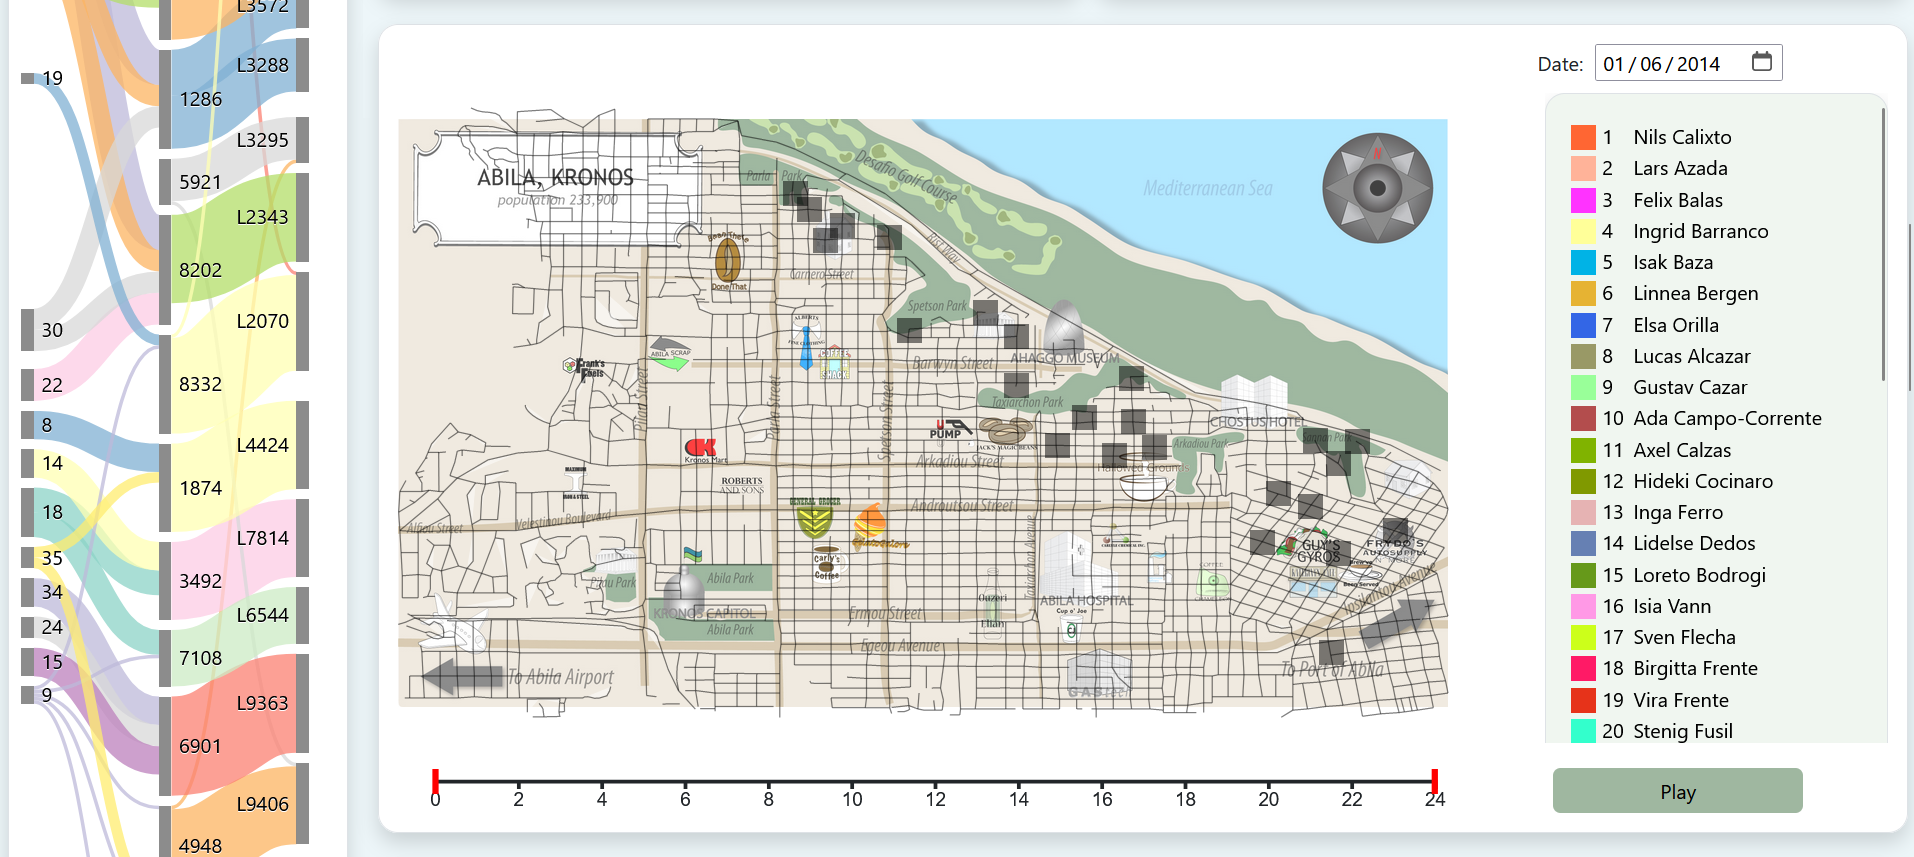Click Sankey right node L9363
This screenshot has width=1914, height=857.
[302, 703]
